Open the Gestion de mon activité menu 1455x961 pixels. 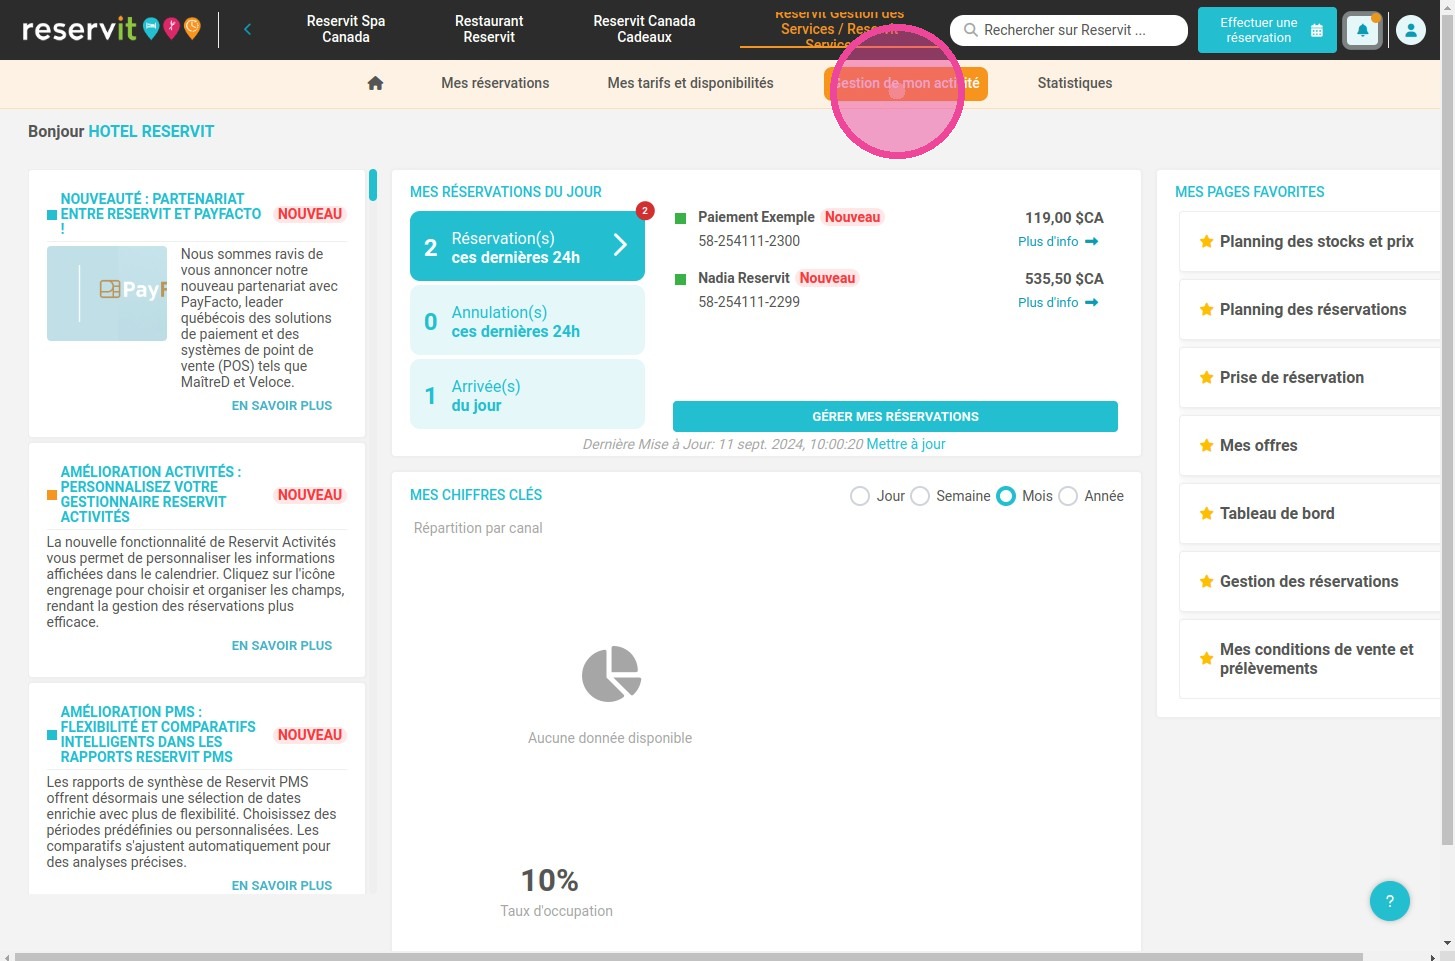(906, 83)
